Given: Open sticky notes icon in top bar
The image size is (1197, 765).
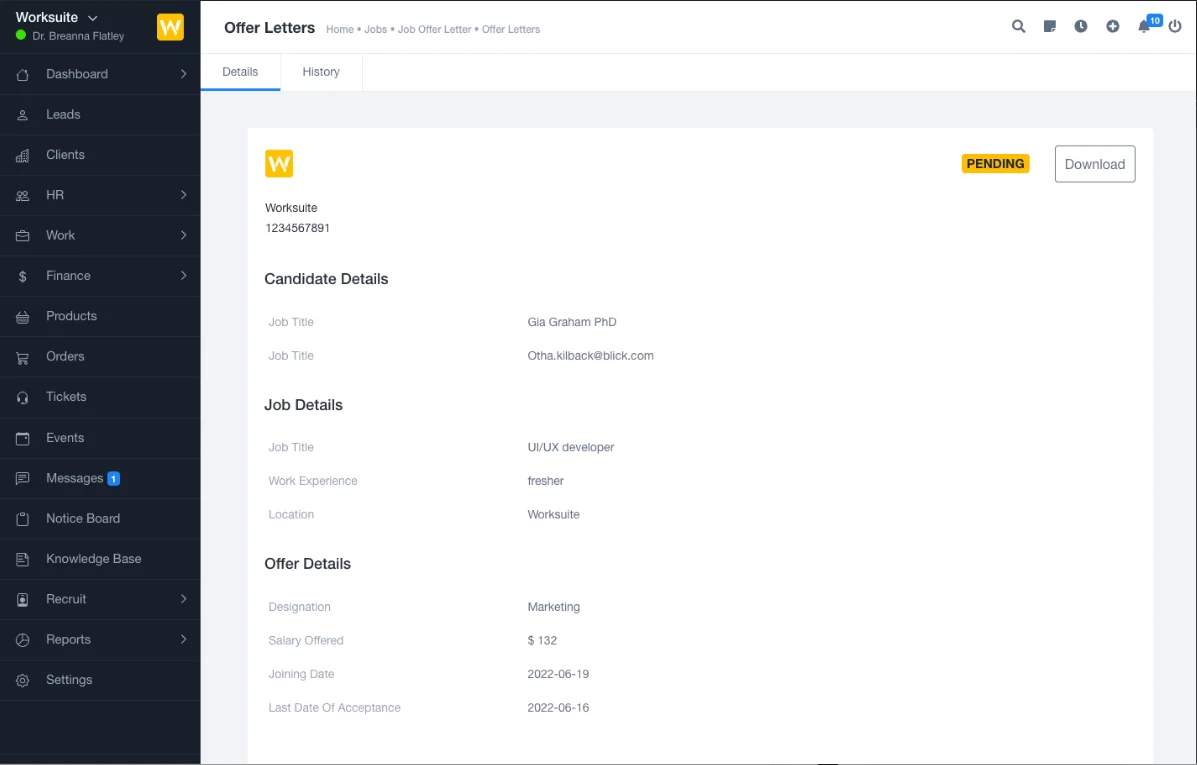Looking at the screenshot, I should [x=1049, y=27].
